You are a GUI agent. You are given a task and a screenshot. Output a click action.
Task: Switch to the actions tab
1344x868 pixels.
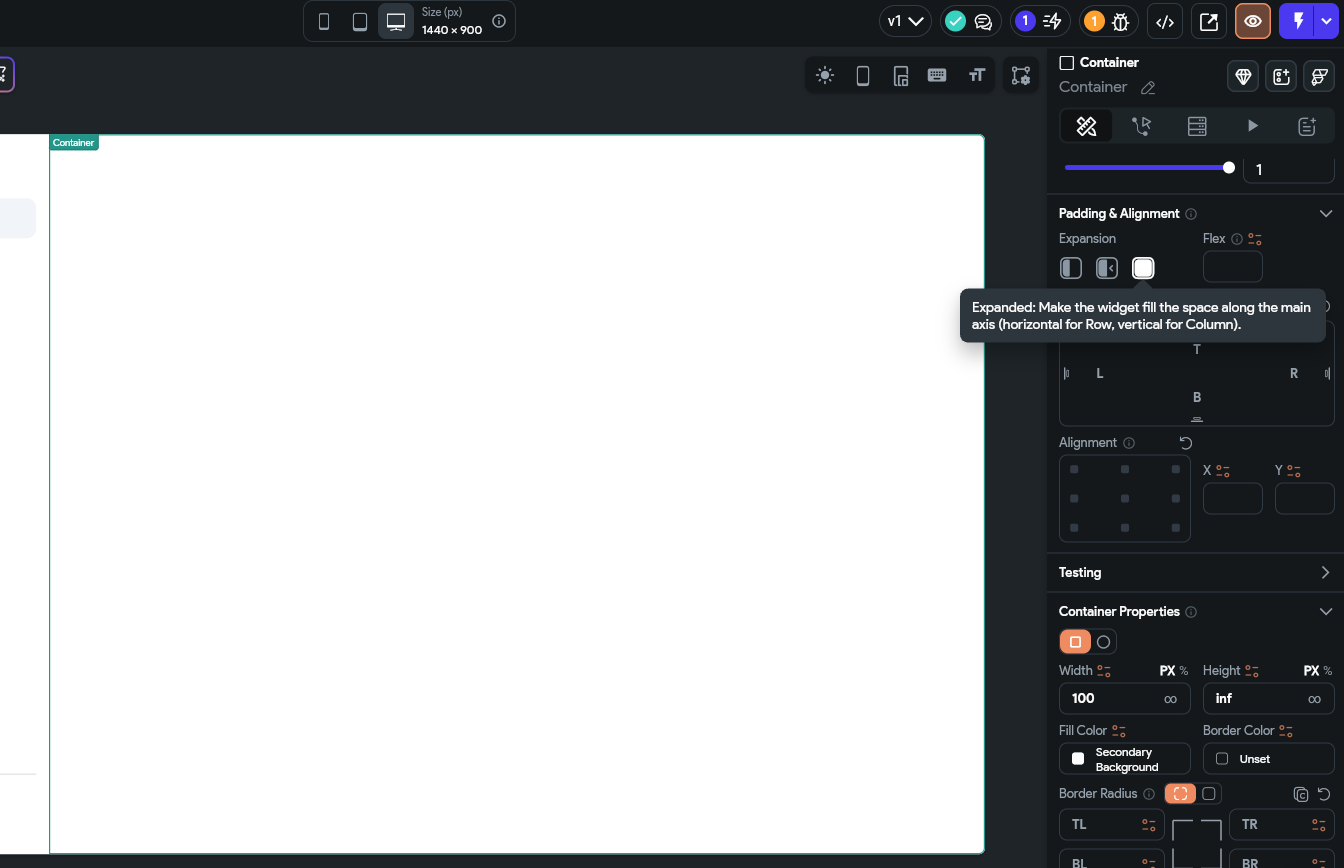coord(1141,126)
